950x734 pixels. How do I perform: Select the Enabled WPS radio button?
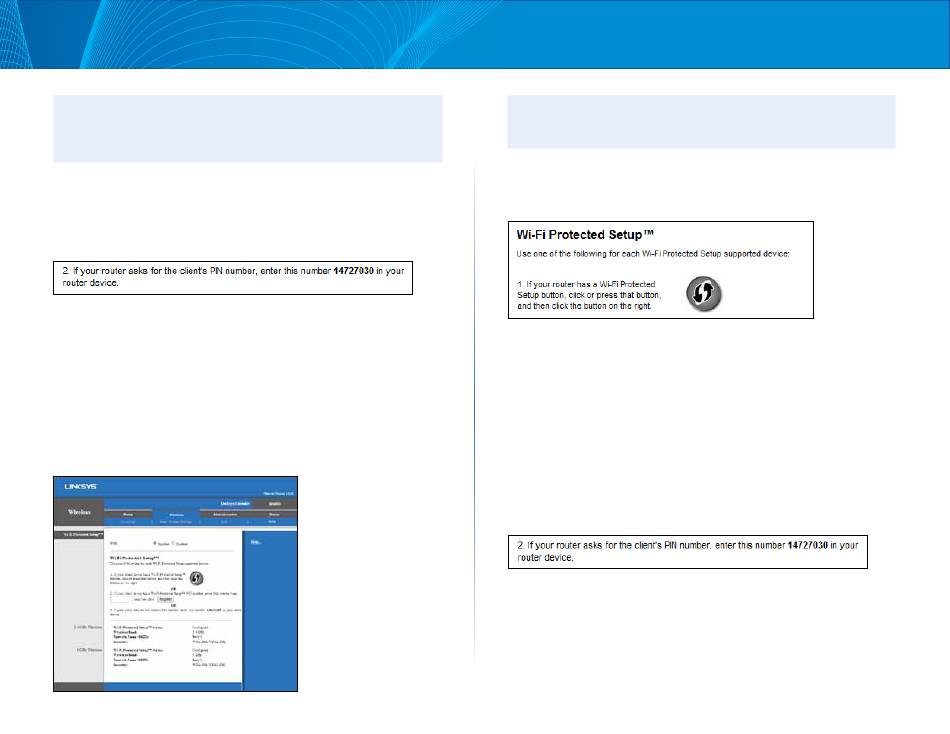click(155, 543)
